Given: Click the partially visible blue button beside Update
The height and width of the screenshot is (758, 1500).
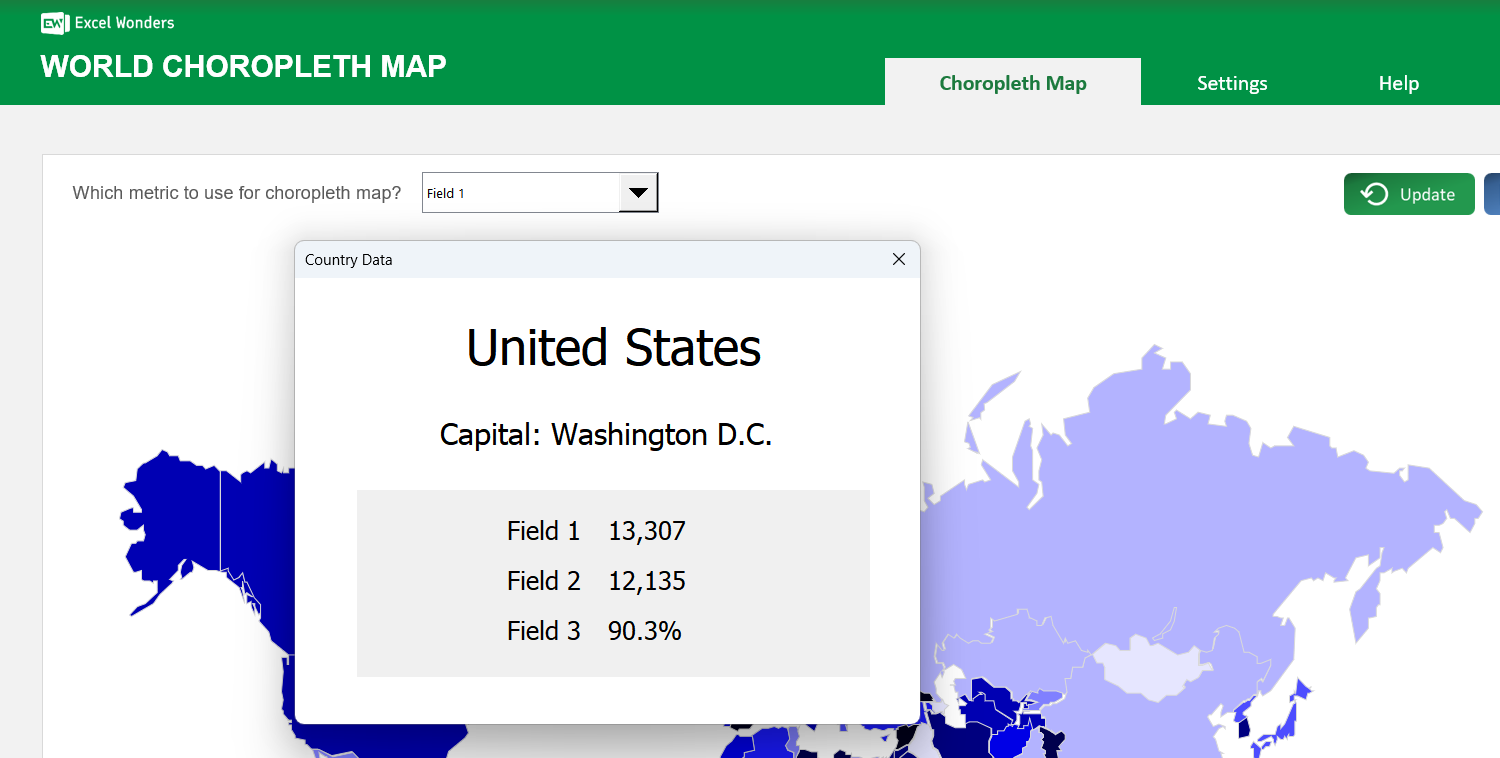Looking at the screenshot, I should coord(1494,193).
